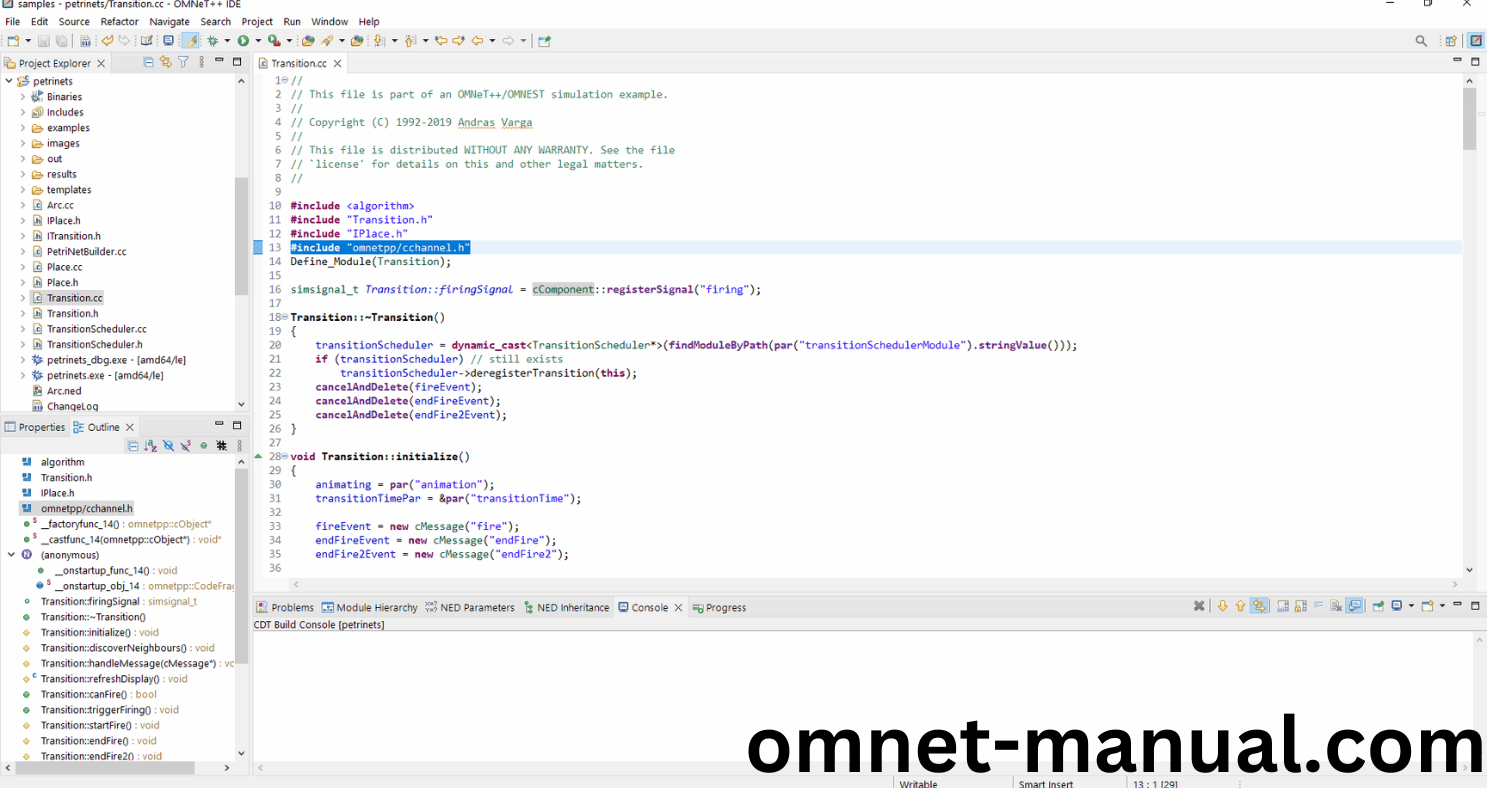Toggle Link with Editor in Project Explorer
This screenshot has width=1487, height=788.
click(x=166, y=62)
